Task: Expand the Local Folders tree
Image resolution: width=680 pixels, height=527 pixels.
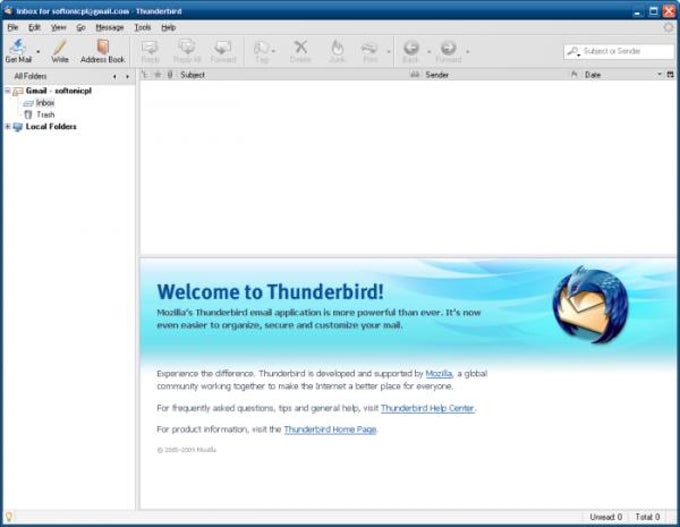Action: (7, 127)
